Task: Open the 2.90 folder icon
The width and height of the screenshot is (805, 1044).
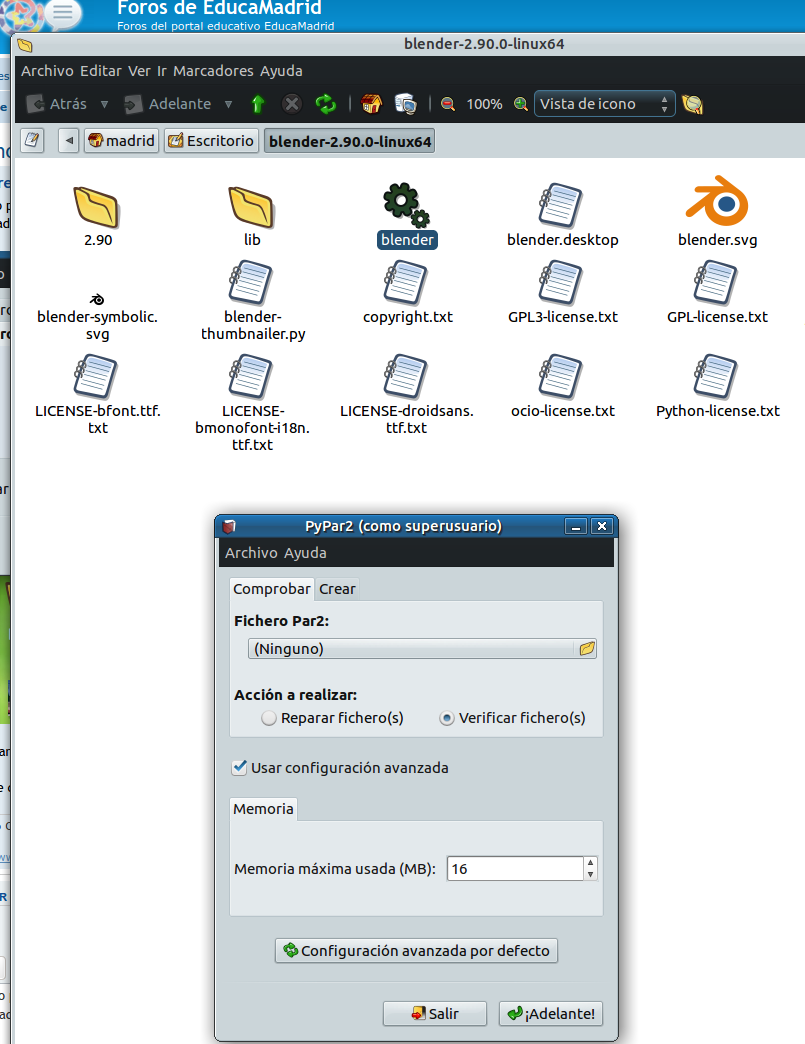Action: (97, 207)
